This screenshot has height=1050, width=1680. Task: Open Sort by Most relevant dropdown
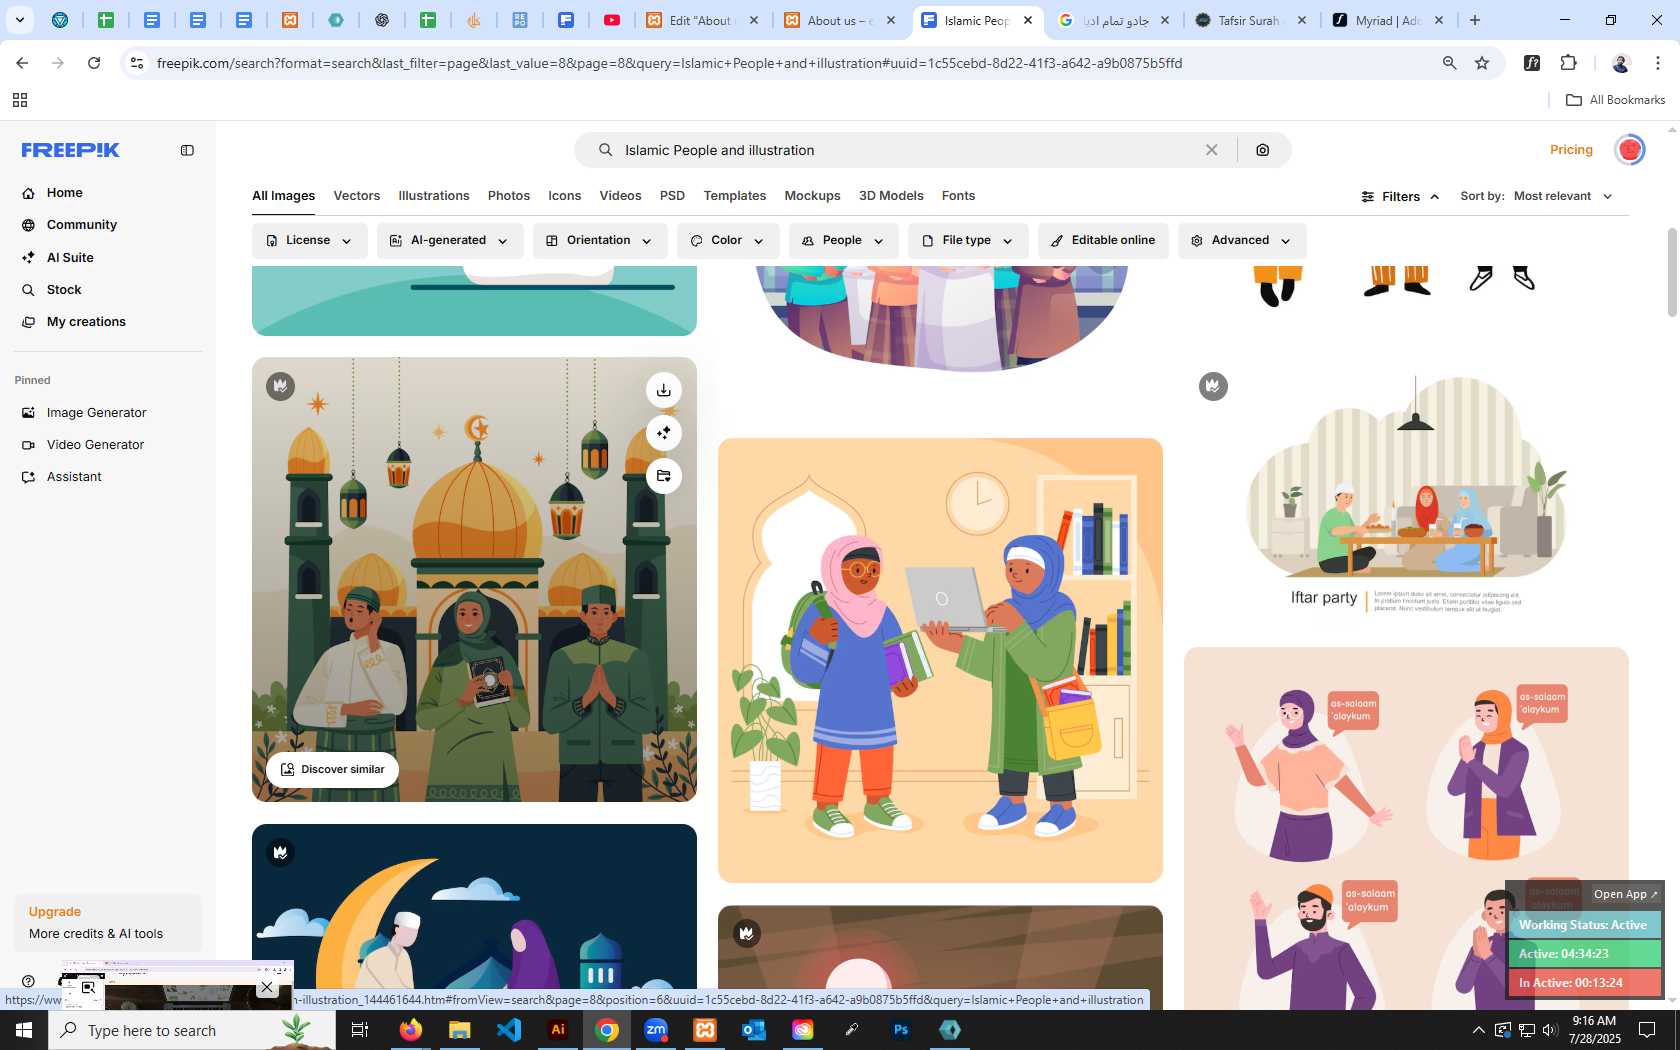click(x=1562, y=196)
